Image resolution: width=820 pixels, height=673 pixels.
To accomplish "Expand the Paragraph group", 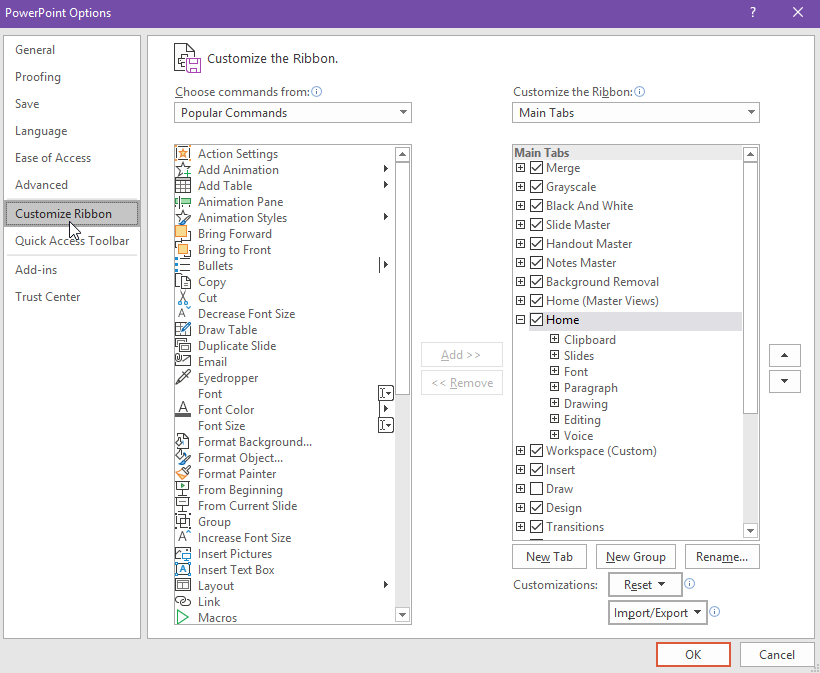I will pyautogui.click(x=554, y=387).
